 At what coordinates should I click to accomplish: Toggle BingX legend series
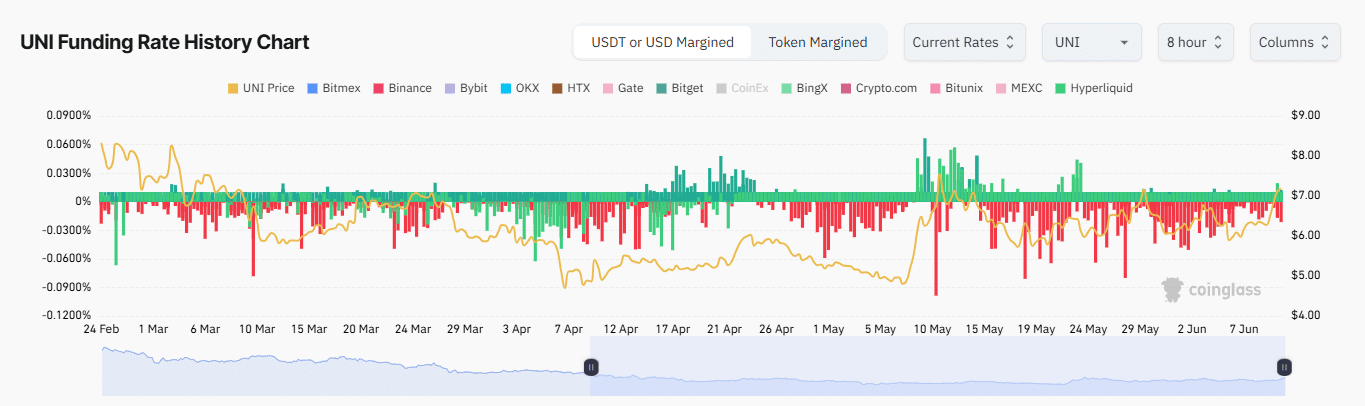(x=805, y=88)
